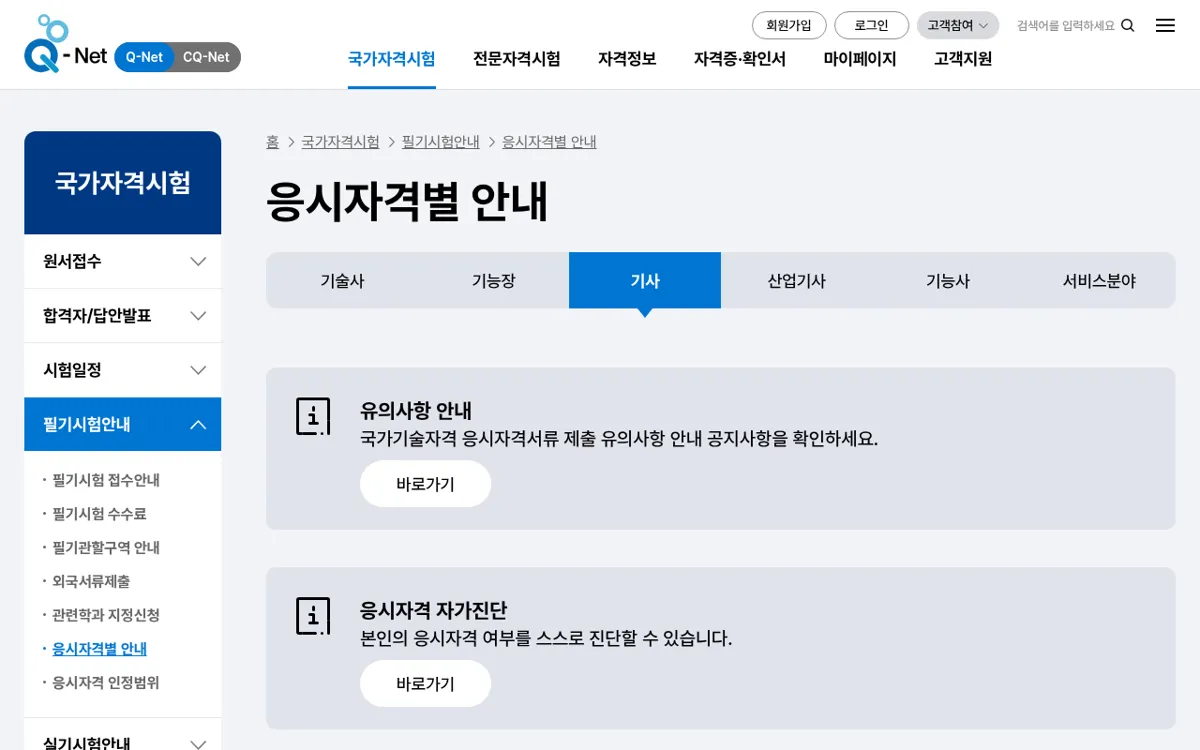Viewport: 1200px width, 750px height.
Task: Open 응시자격 인정범위 in the sidebar
Action: point(106,683)
